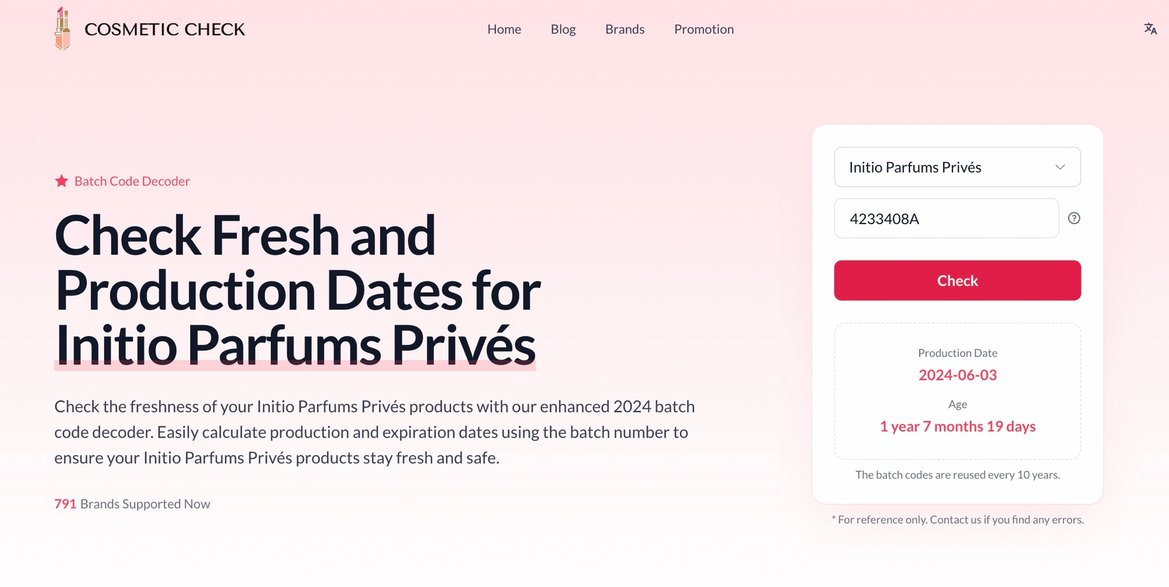1169x587 pixels.
Task: Click the main Check Fresh heading
Action: (x=297, y=290)
